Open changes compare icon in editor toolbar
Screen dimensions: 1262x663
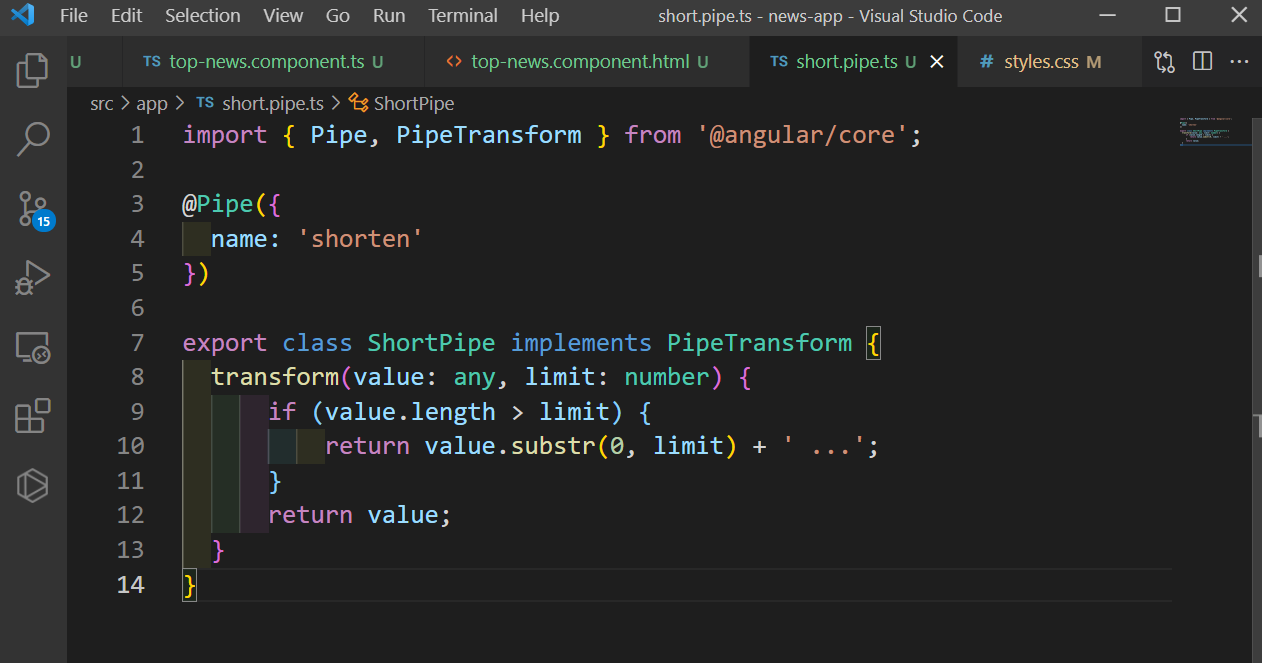(x=1164, y=62)
